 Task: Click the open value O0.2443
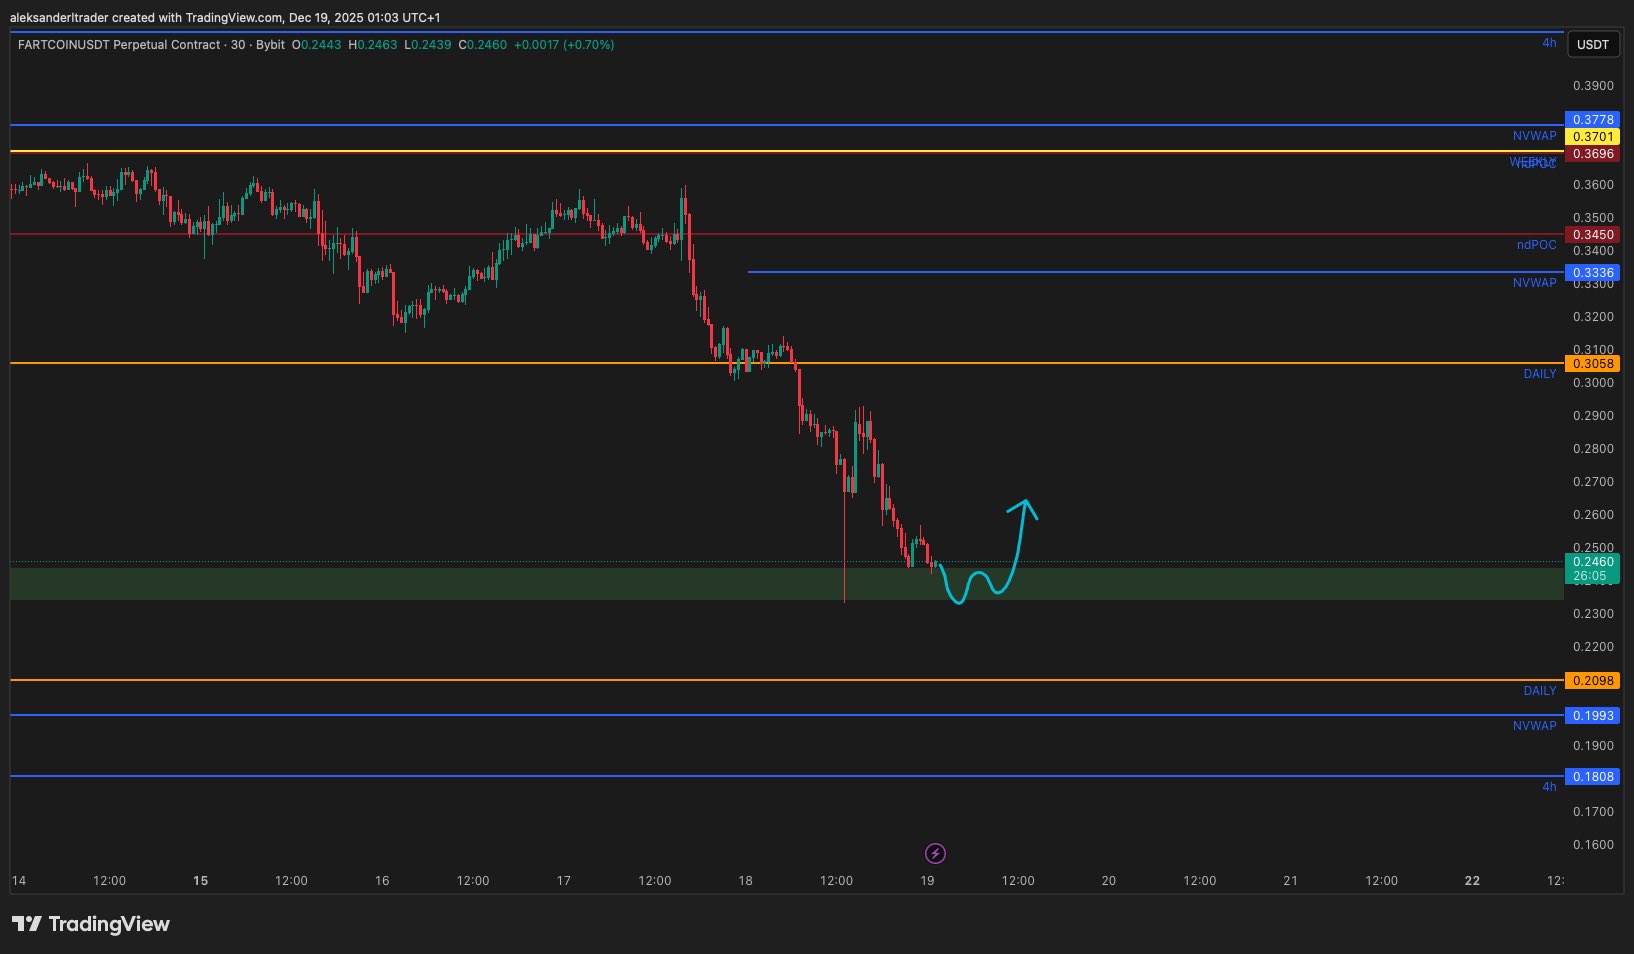317,45
